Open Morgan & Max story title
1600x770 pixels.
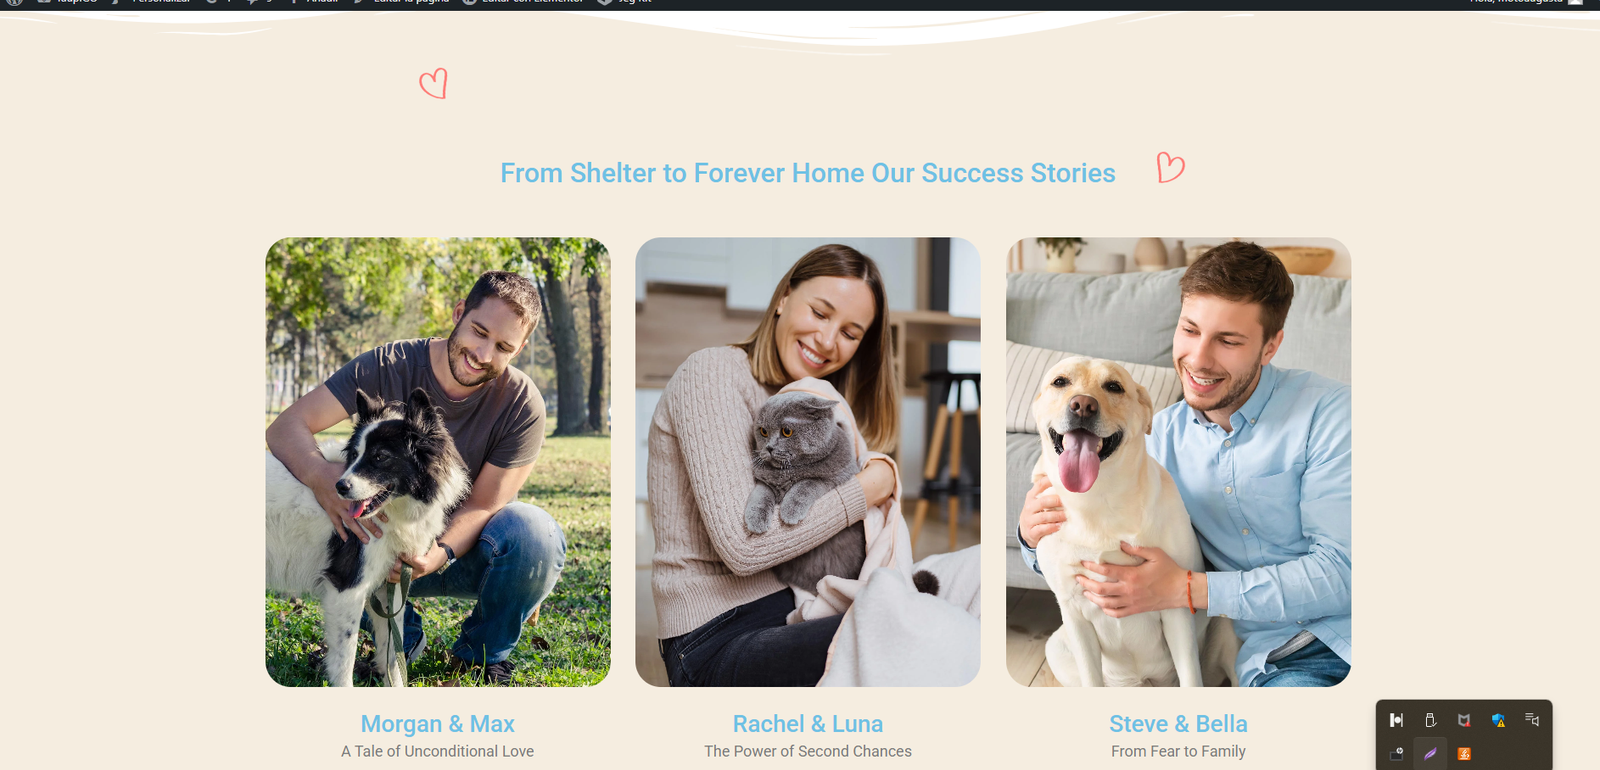pyautogui.click(x=437, y=724)
